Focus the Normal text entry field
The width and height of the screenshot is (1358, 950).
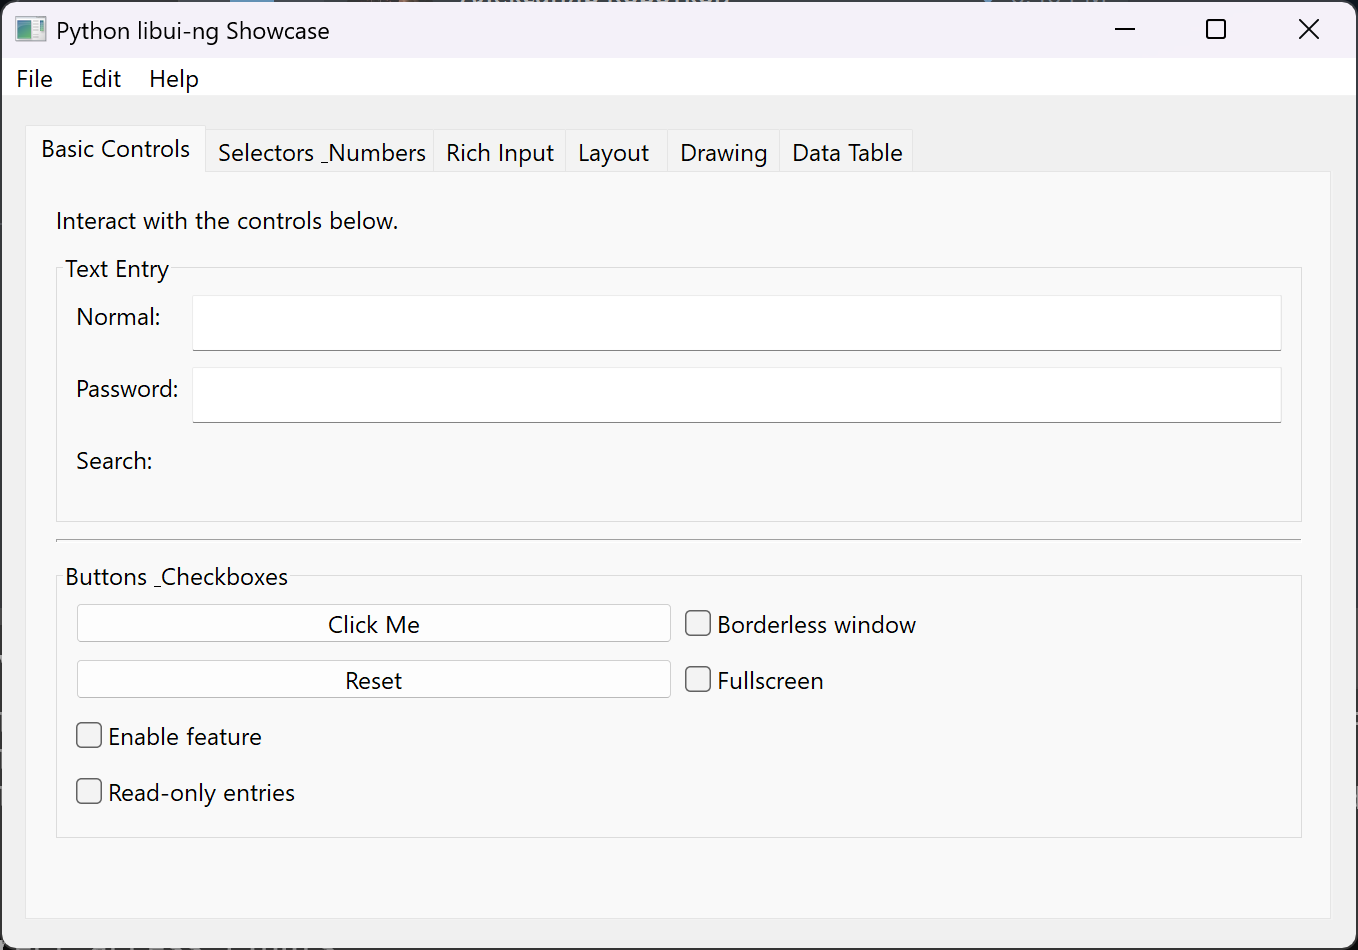(x=736, y=323)
